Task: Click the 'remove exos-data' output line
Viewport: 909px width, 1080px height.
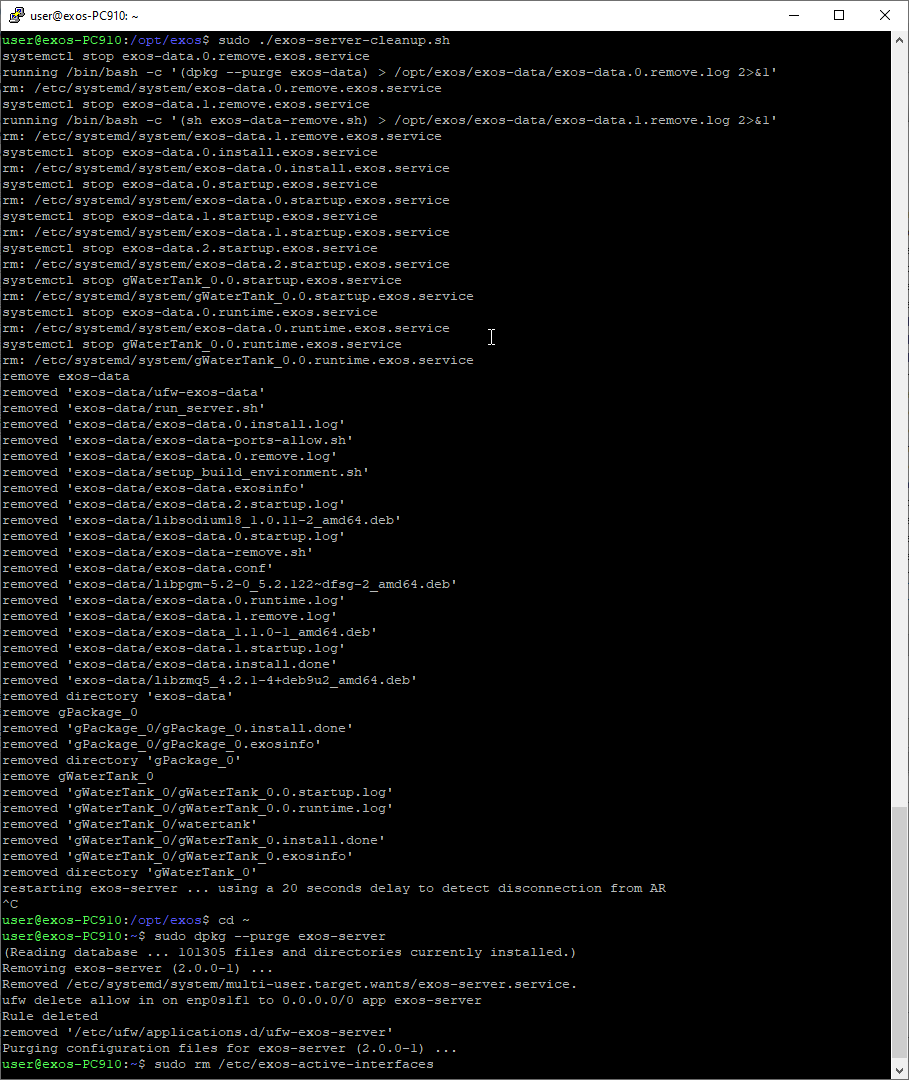Action: (66, 376)
